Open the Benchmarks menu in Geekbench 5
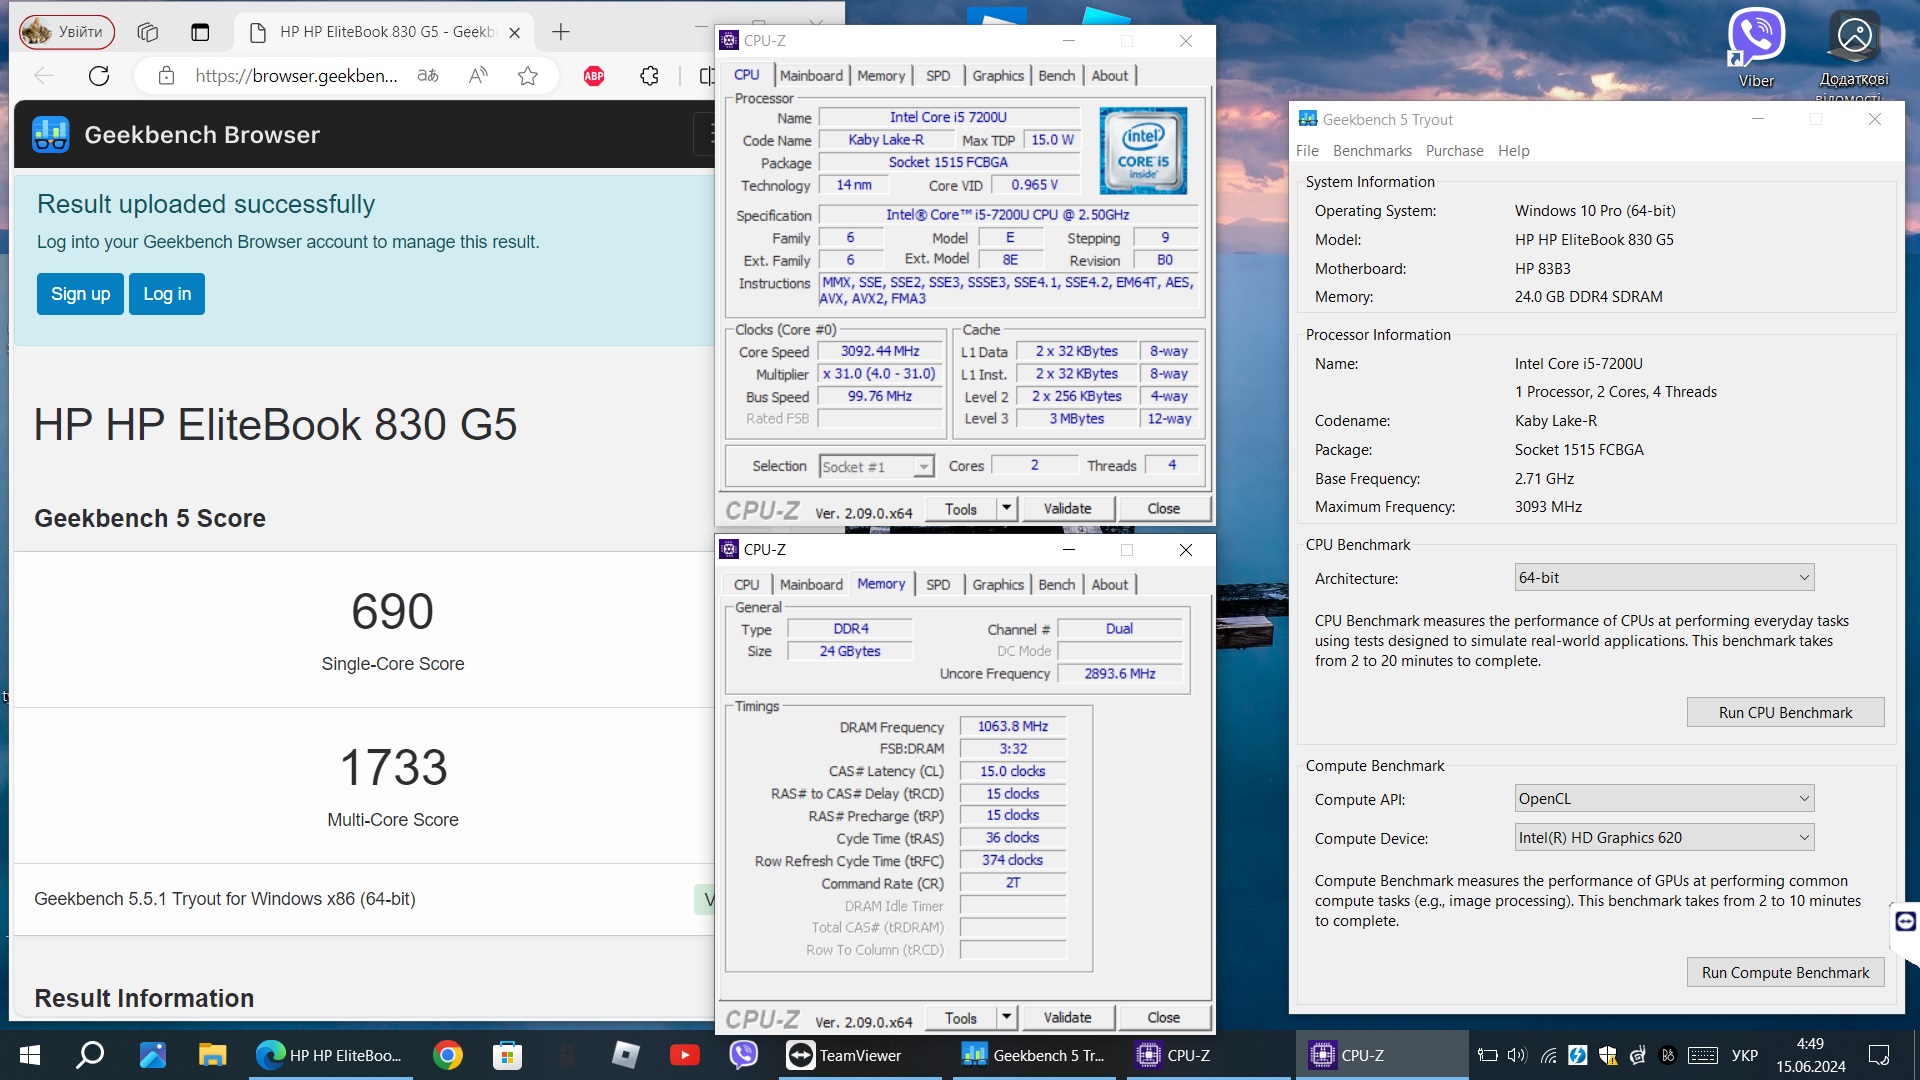 click(x=1372, y=151)
